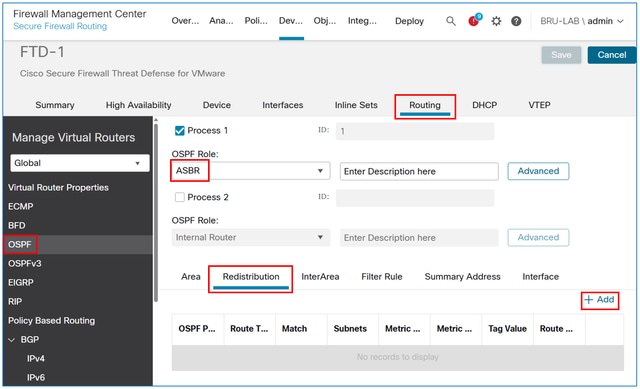
Task: Open the InterArea sub-tab
Action: click(x=320, y=276)
